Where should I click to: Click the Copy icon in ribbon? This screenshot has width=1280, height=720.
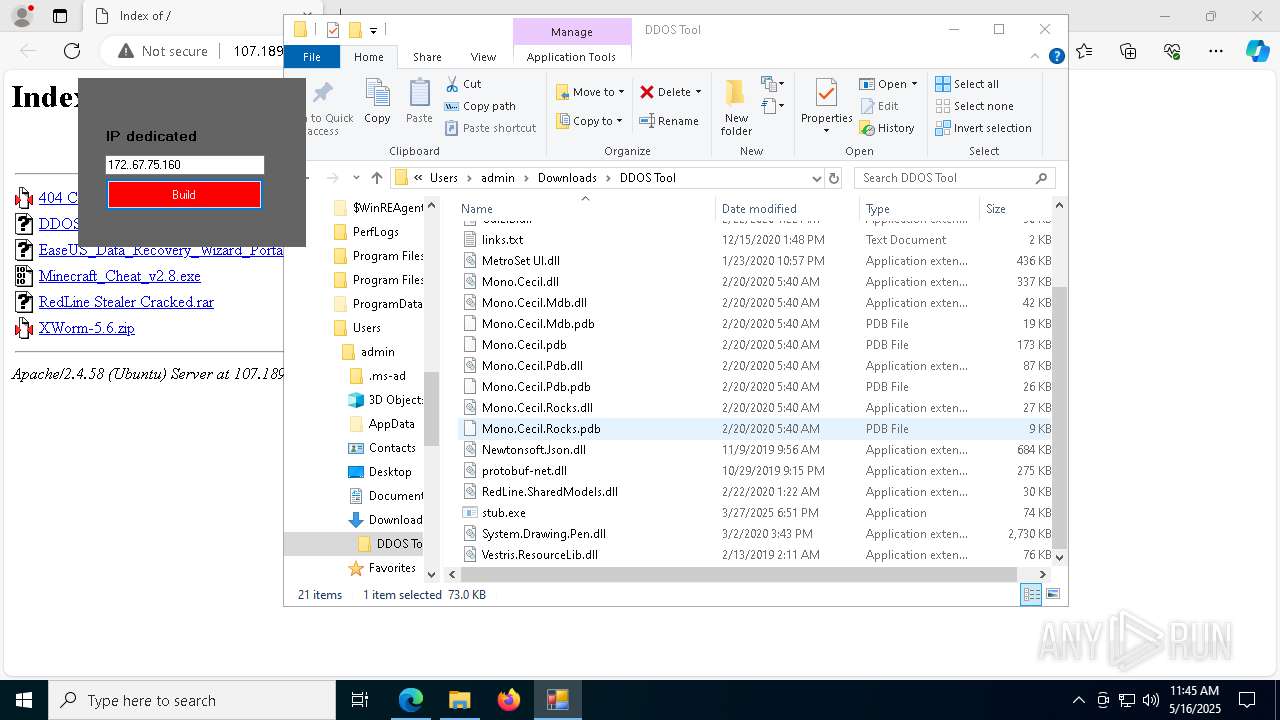click(x=377, y=102)
